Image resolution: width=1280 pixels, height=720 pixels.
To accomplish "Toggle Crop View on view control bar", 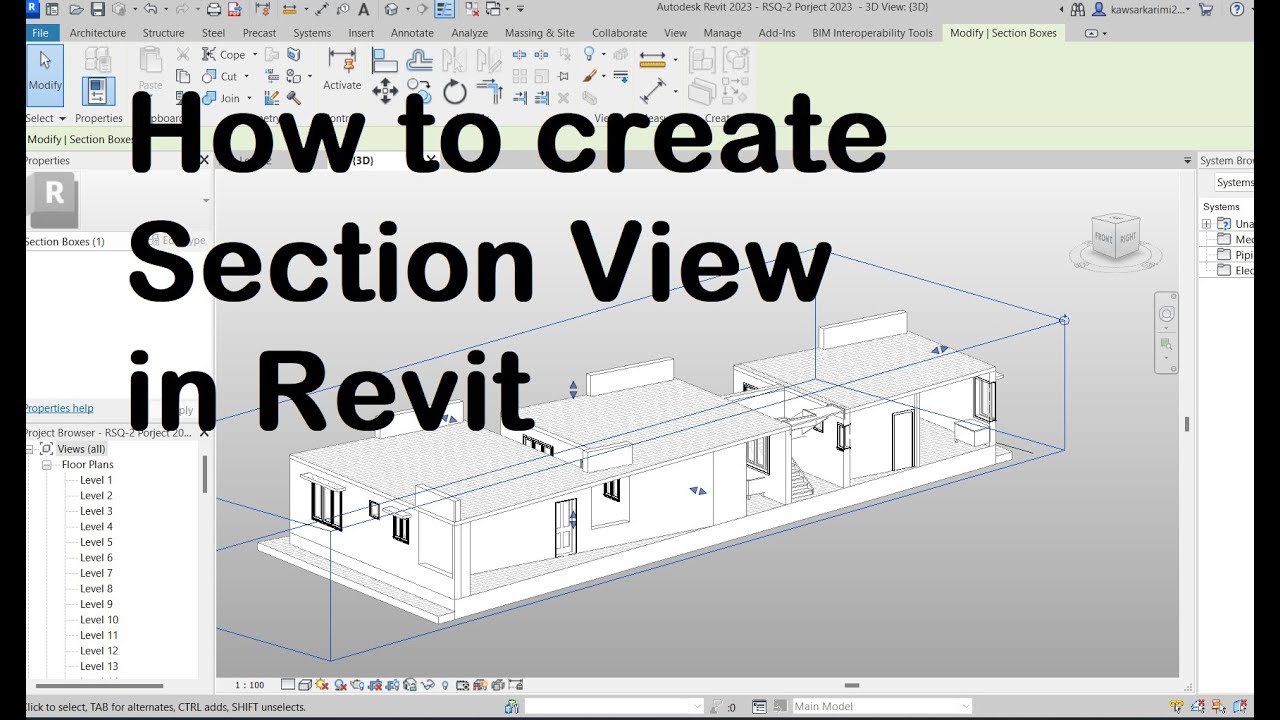I will (374, 685).
